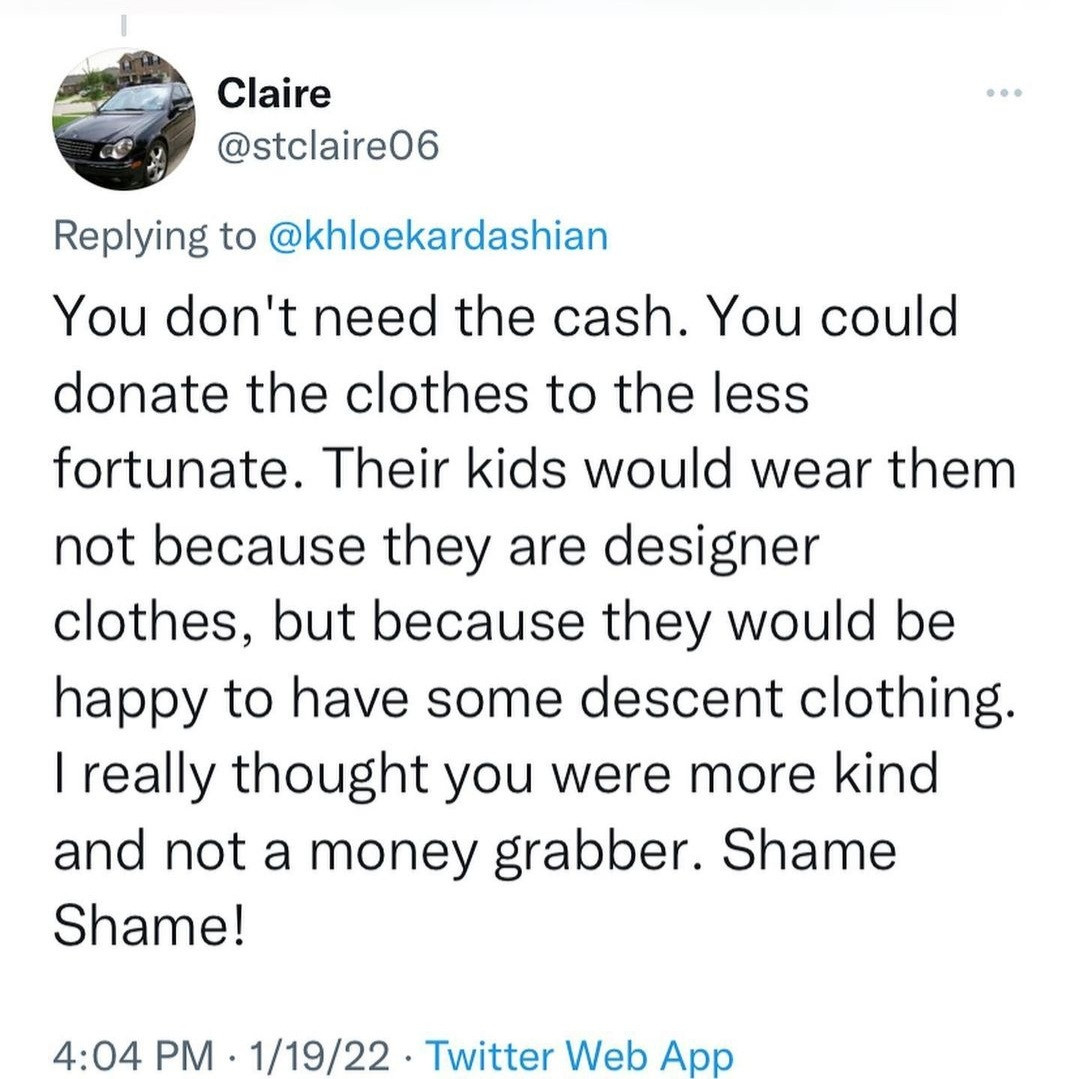The width and height of the screenshot is (1080, 1079).
Task: Open the display name Claire
Action: click(x=274, y=94)
